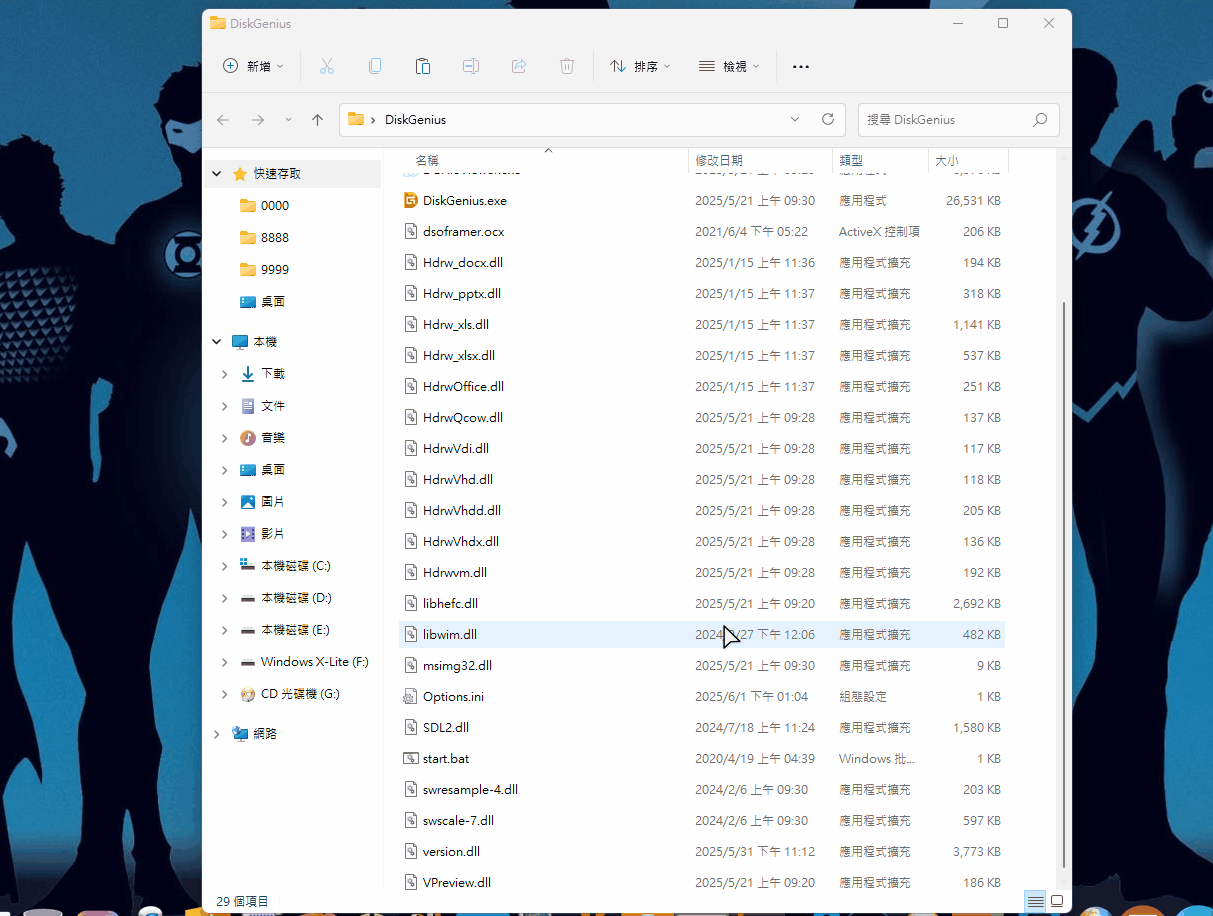Image resolution: width=1213 pixels, height=916 pixels.
Task: Click the Cut scissors icon in toolbar
Action: pos(326,66)
